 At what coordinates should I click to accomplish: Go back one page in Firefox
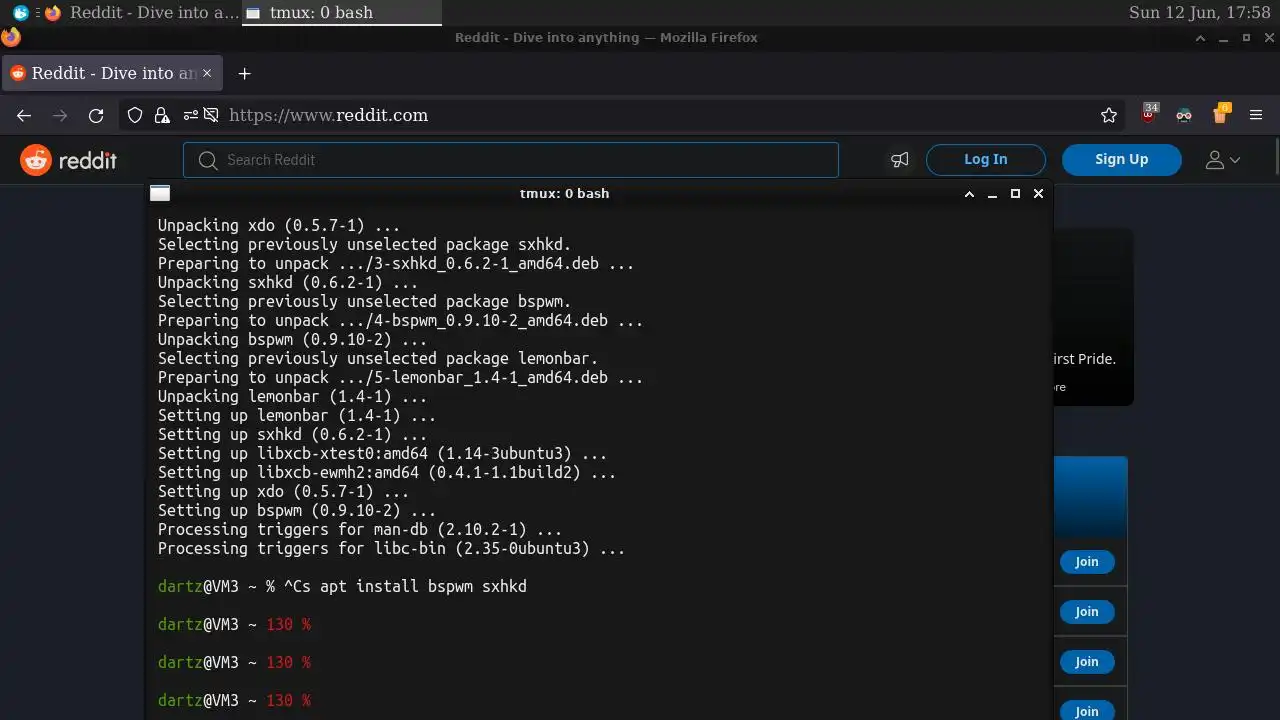[24, 116]
